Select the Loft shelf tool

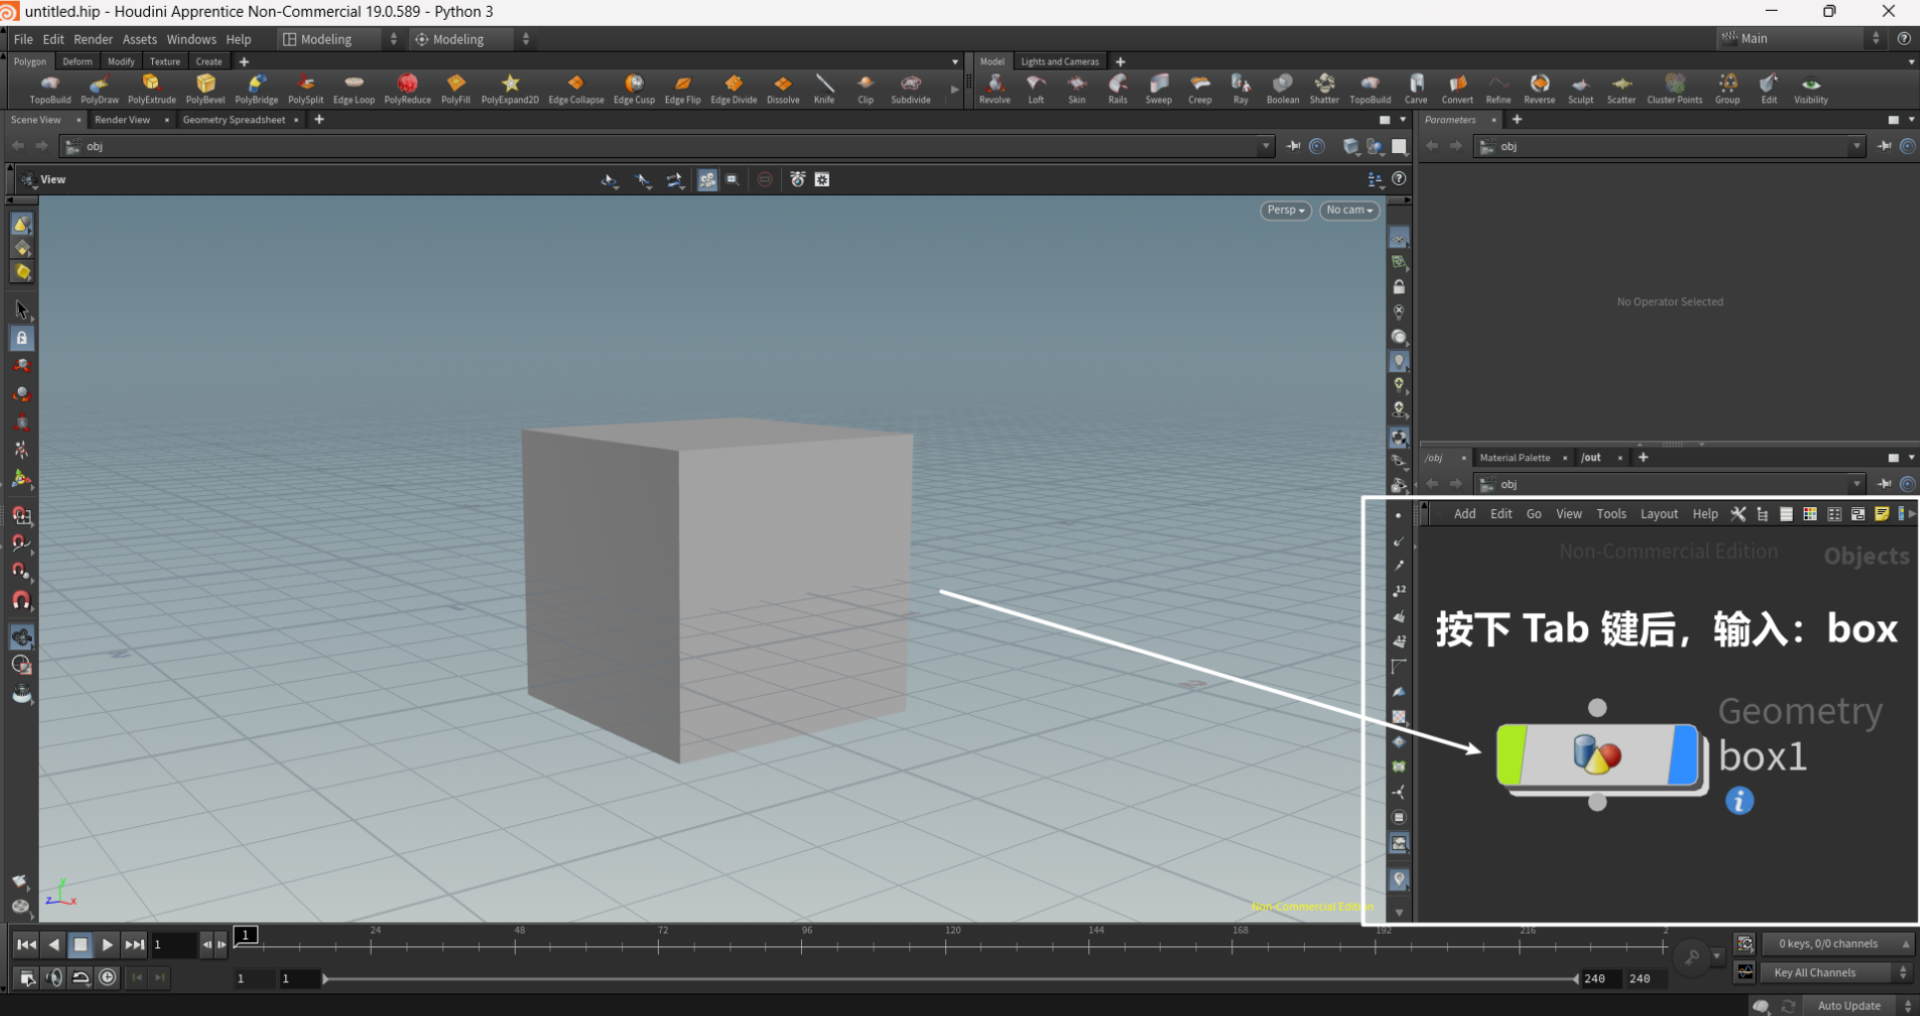(x=1036, y=88)
